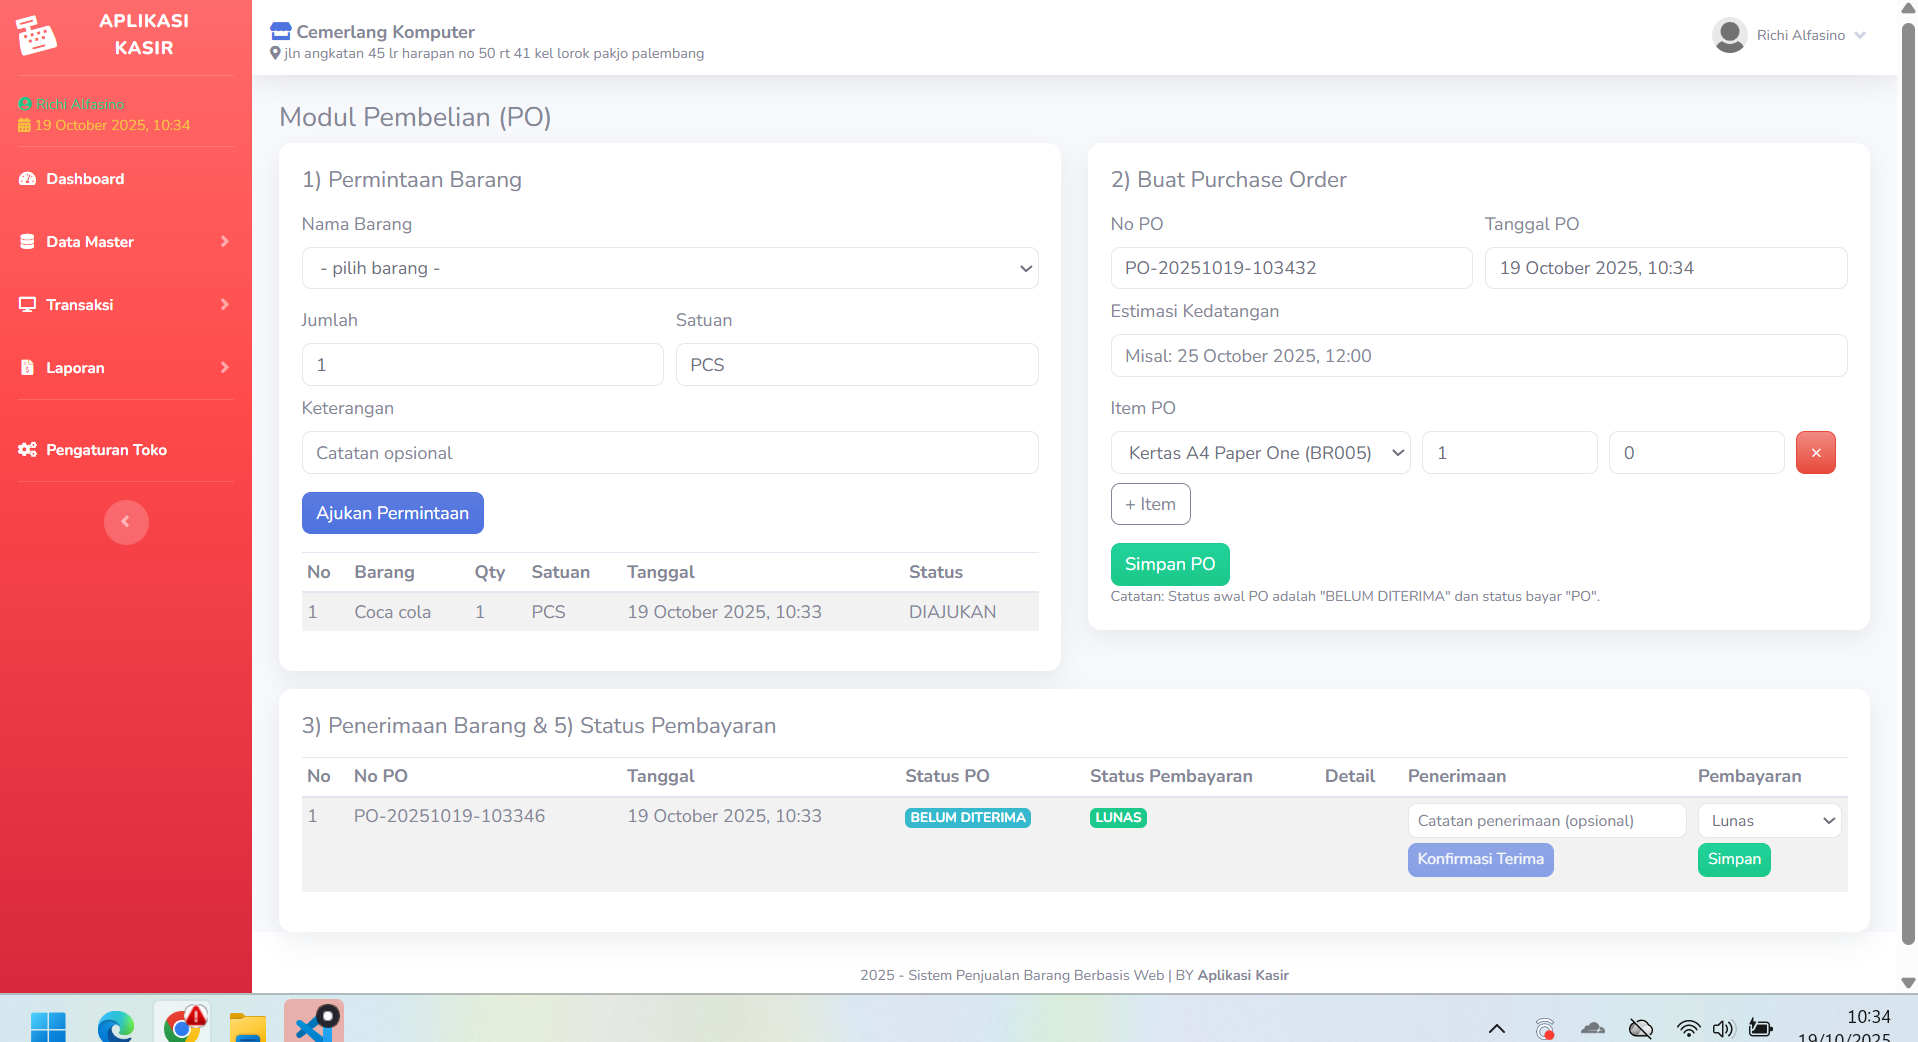This screenshot has width=1918, height=1042.
Task: Remove the PO item with red X
Action: coord(1815,453)
